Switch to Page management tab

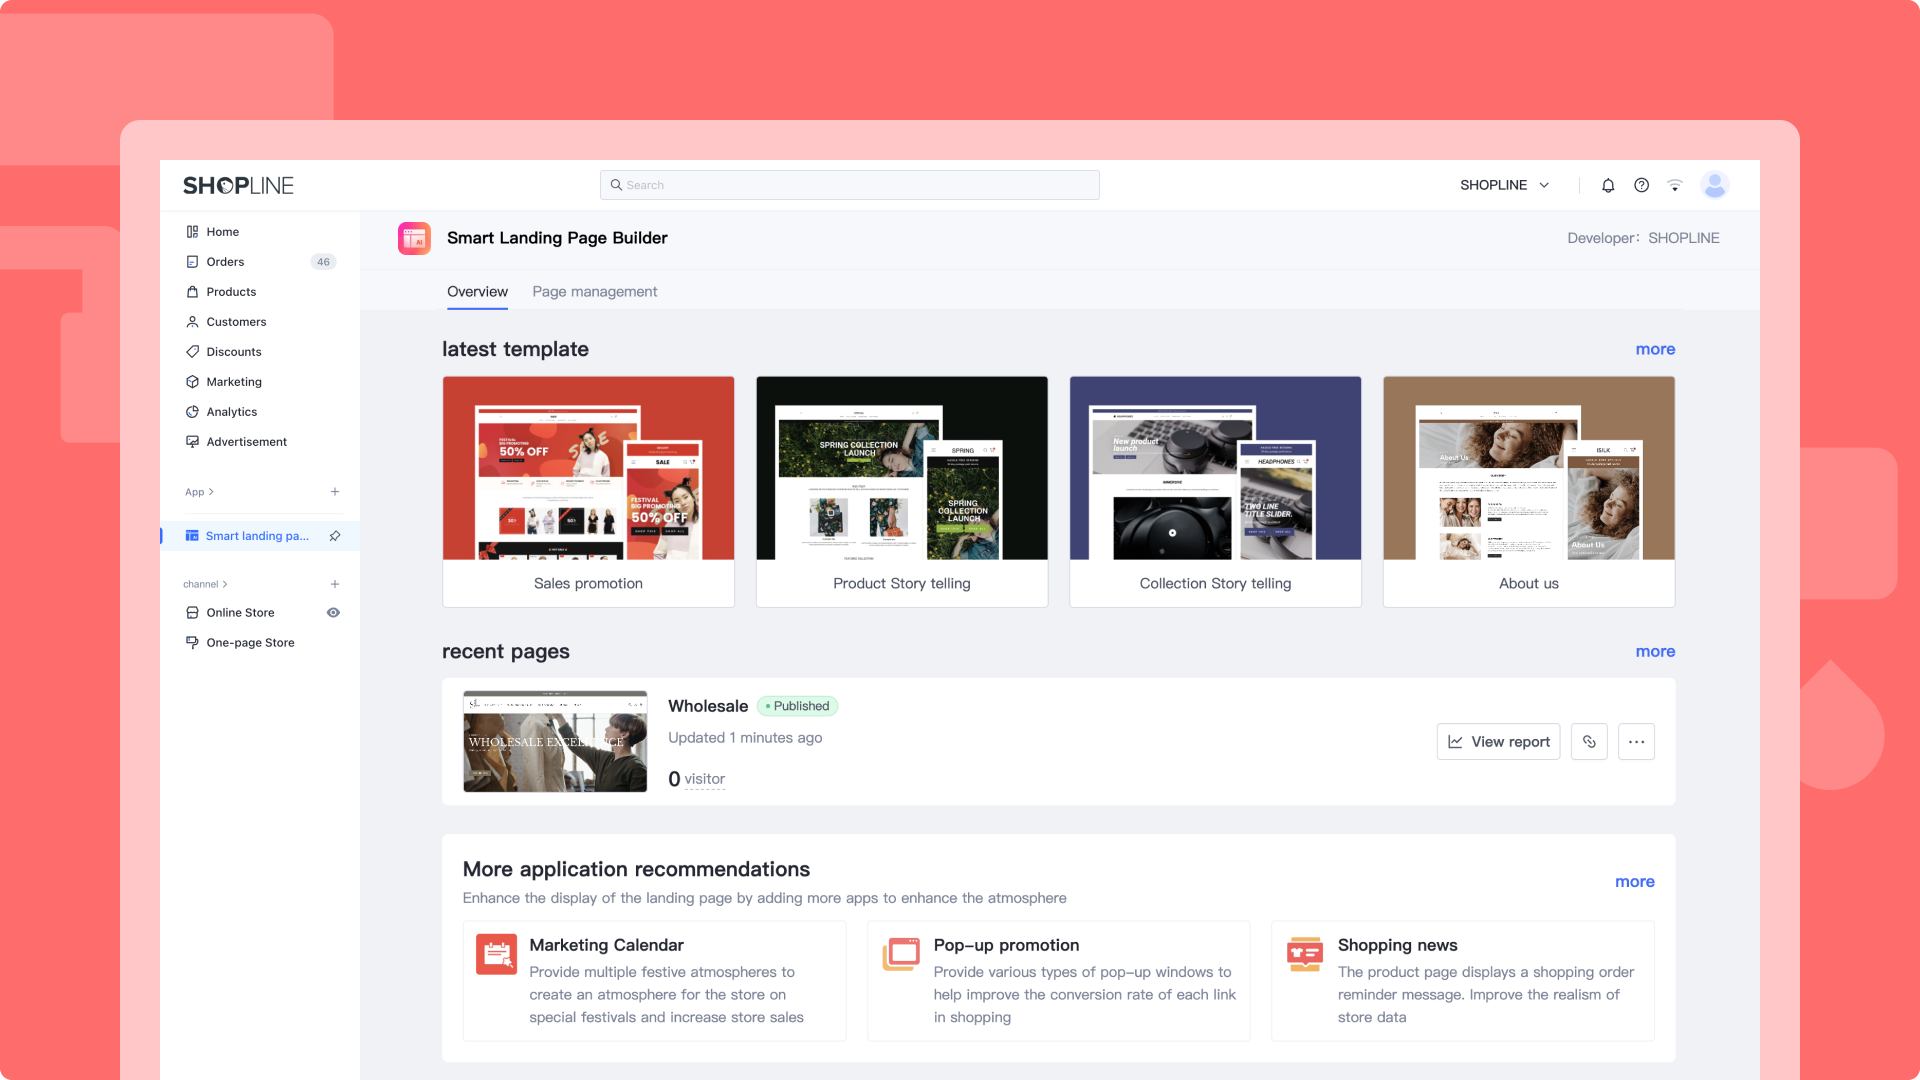pyautogui.click(x=594, y=292)
